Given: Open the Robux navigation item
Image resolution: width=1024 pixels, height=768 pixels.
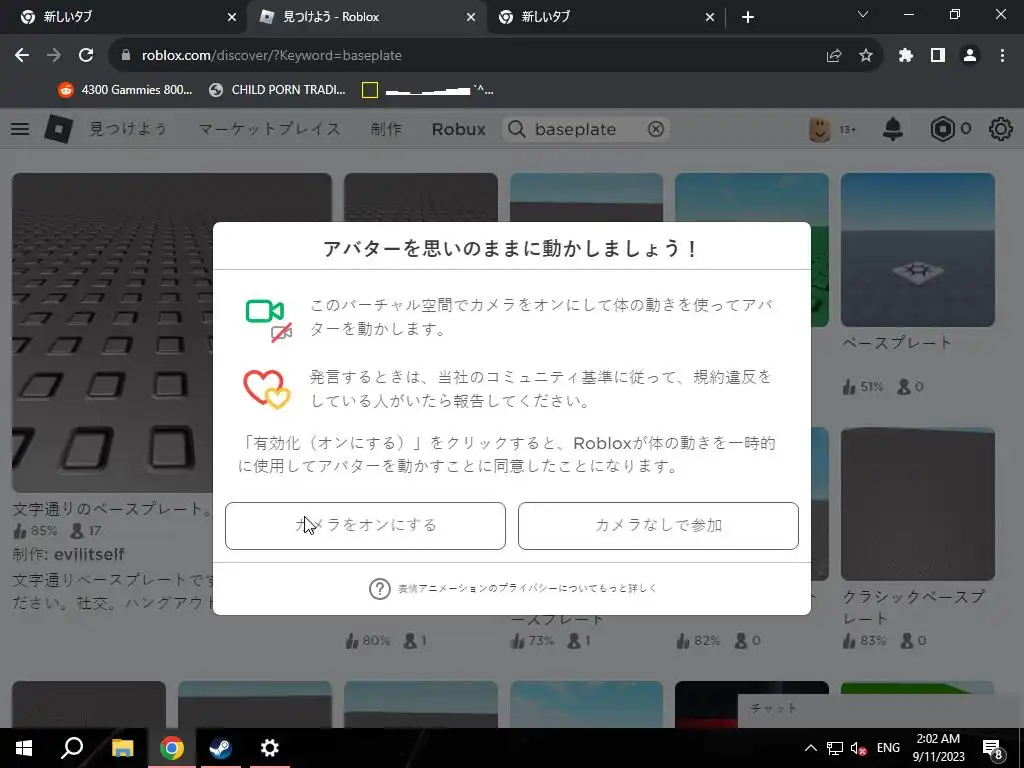Looking at the screenshot, I should [x=458, y=129].
